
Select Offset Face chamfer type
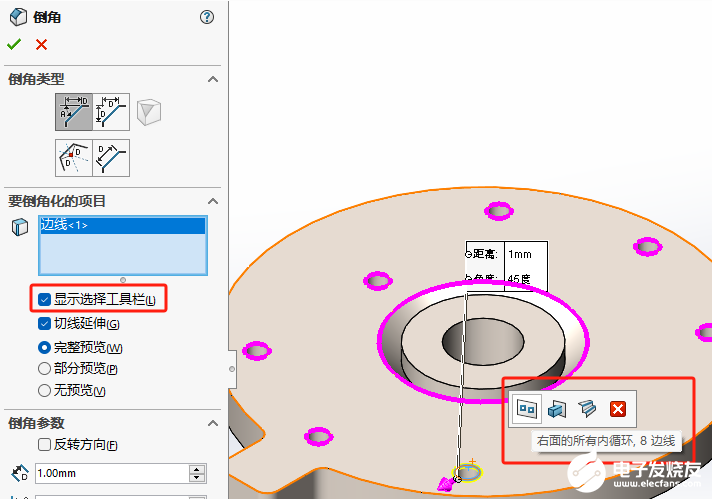[74, 158]
